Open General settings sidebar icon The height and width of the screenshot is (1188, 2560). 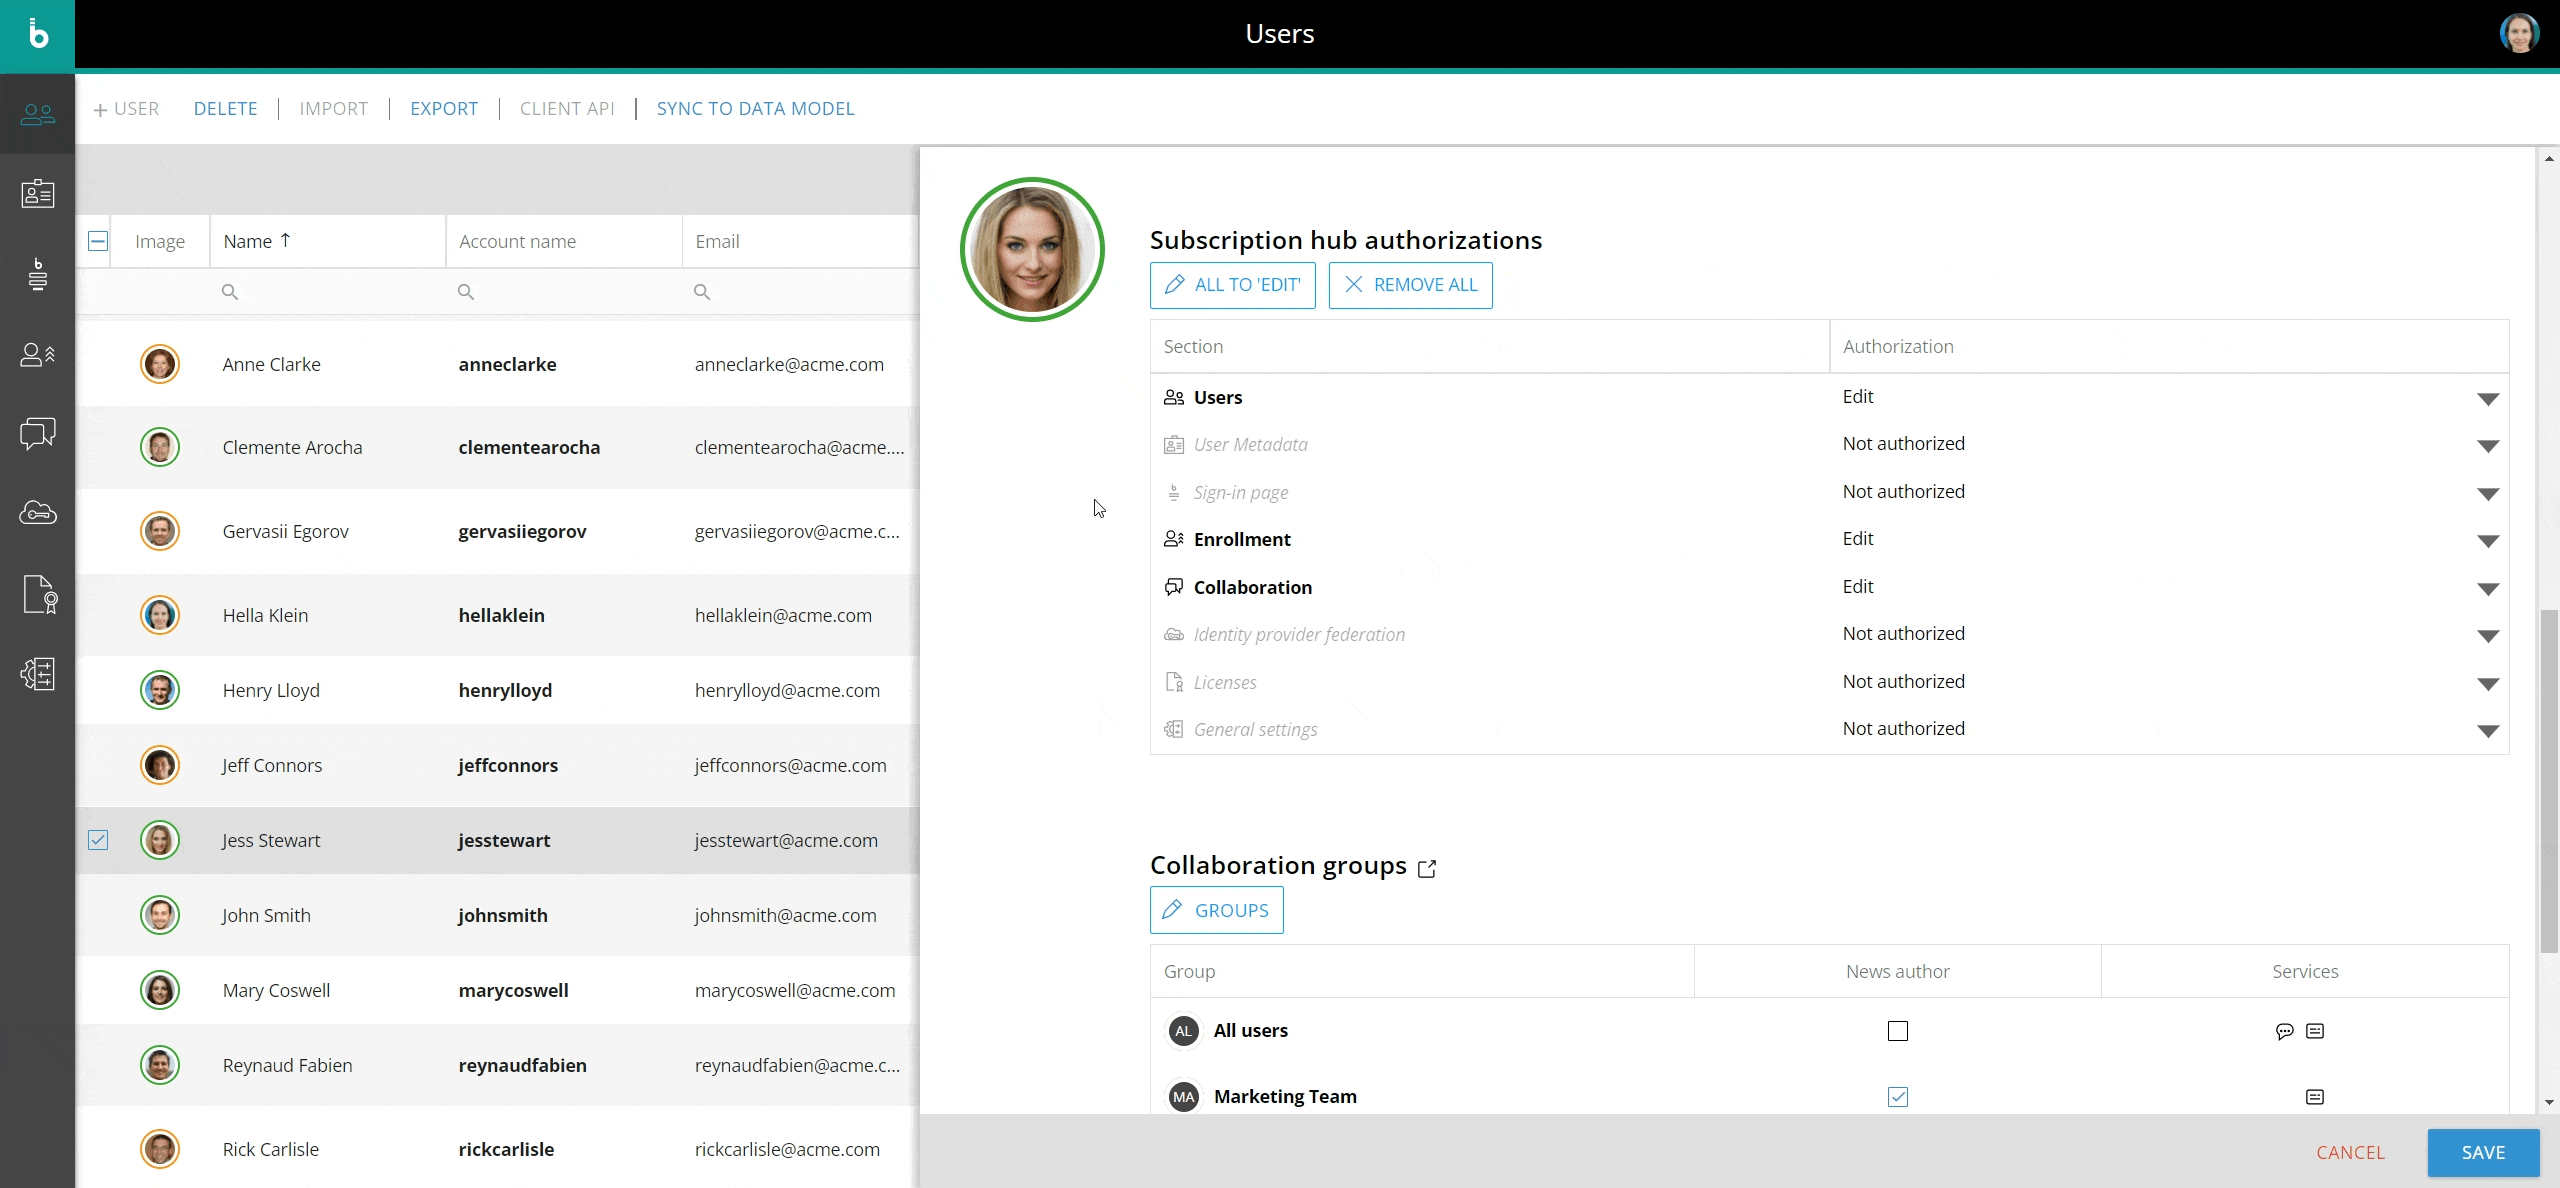point(37,674)
